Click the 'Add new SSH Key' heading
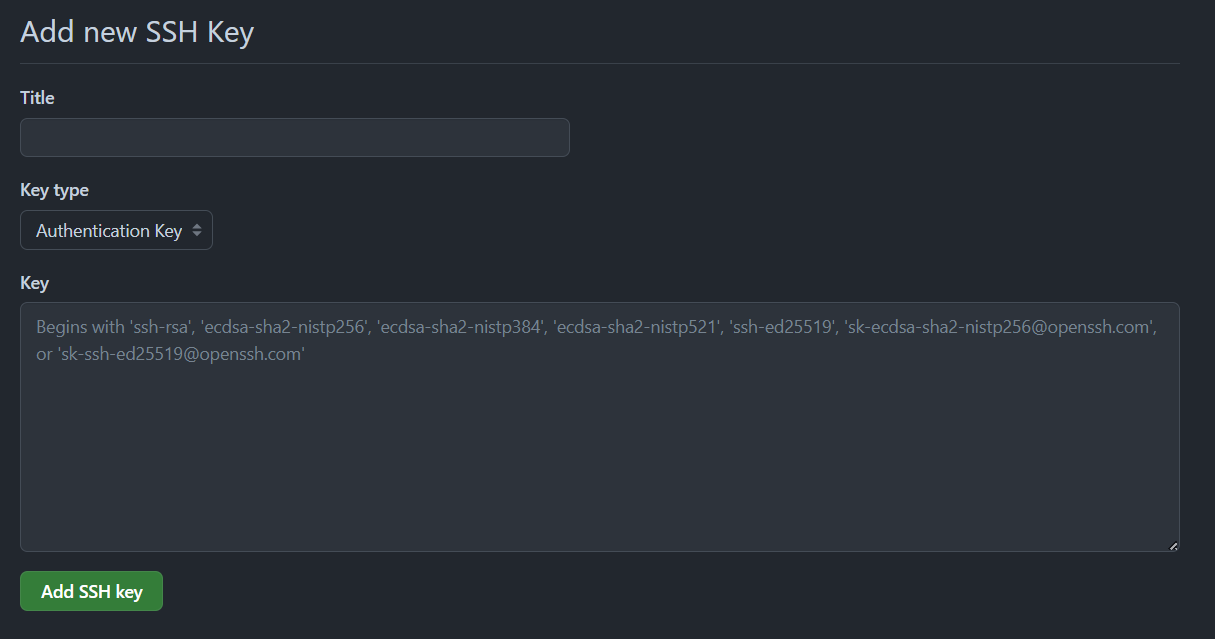Image resolution: width=1215 pixels, height=639 pixels. coord(137,32)
